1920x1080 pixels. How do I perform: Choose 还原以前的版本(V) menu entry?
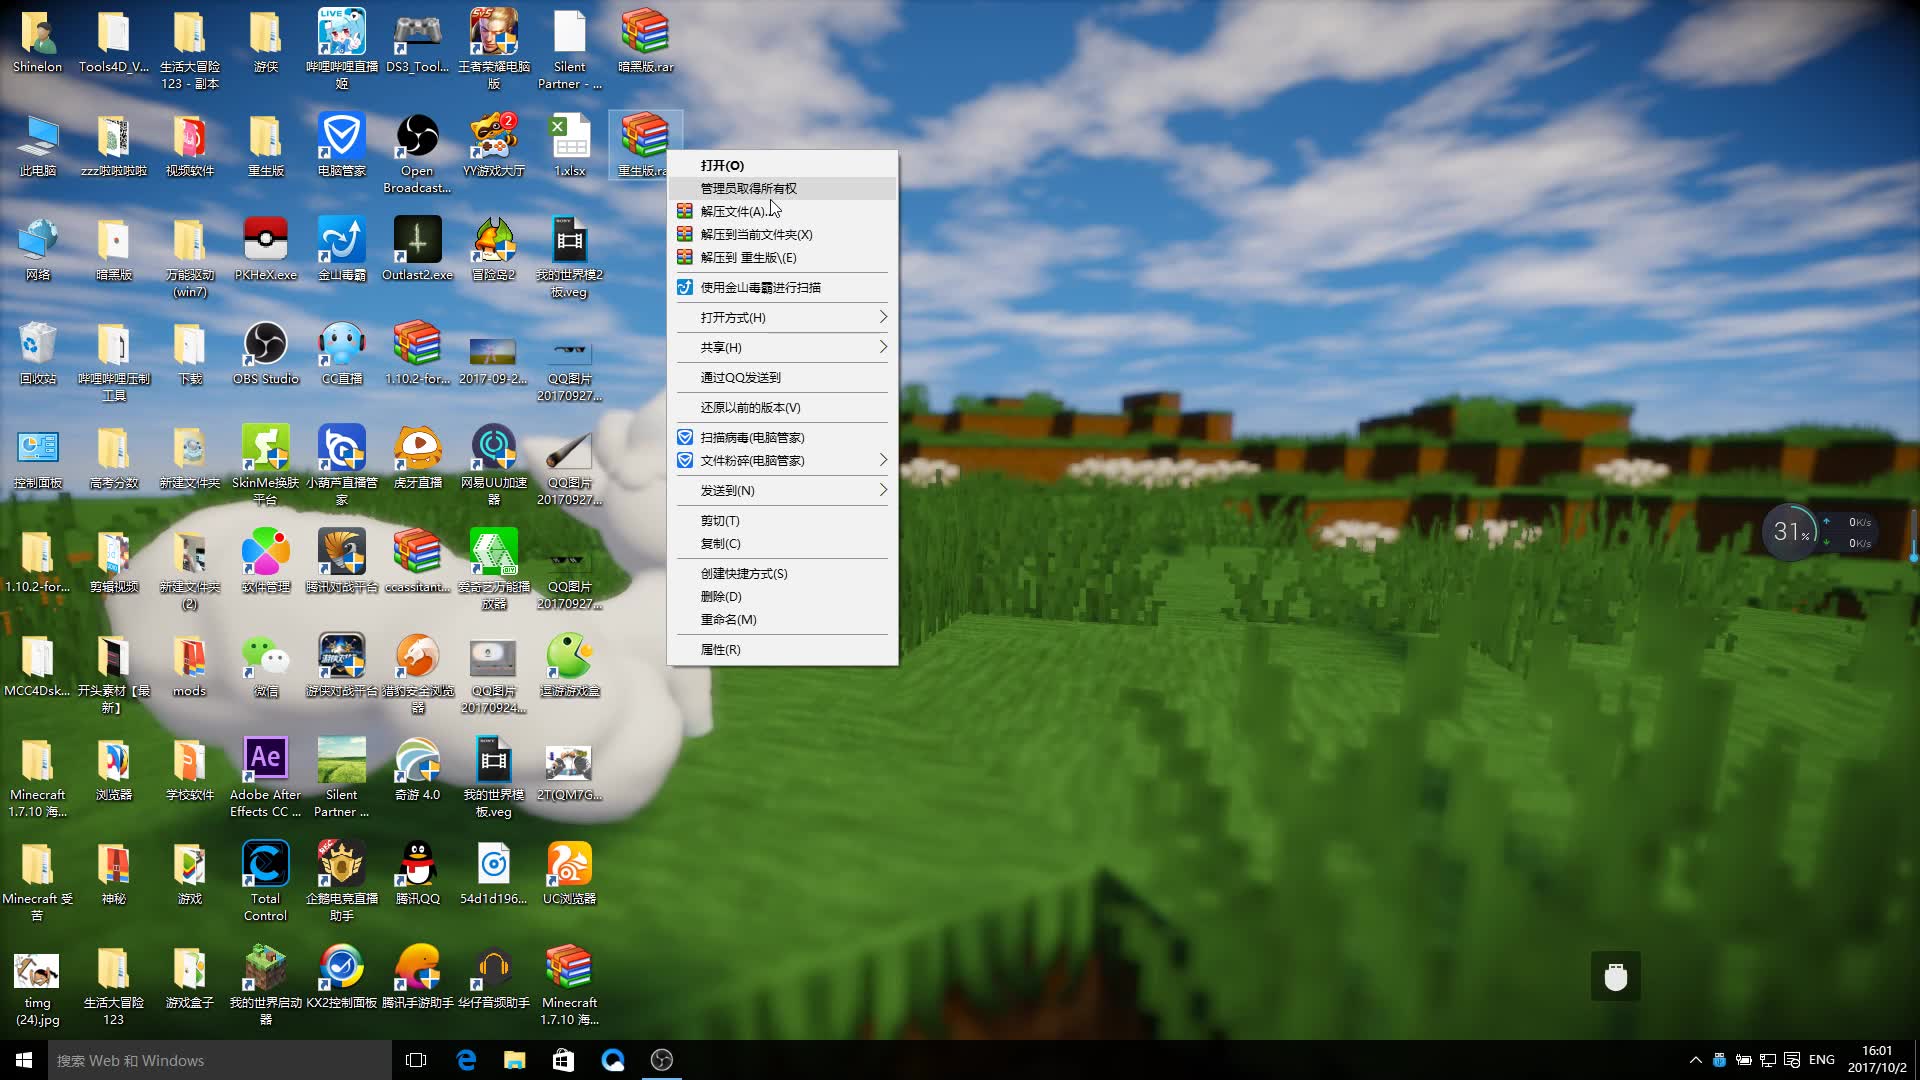click(x=782, y=407)
